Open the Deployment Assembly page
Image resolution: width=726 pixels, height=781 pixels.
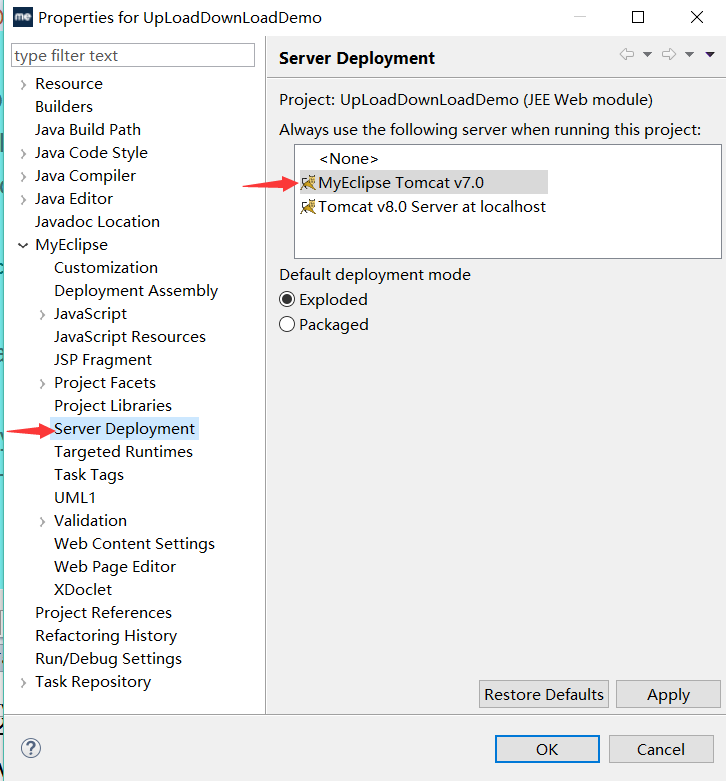click(x=136, y=291)
